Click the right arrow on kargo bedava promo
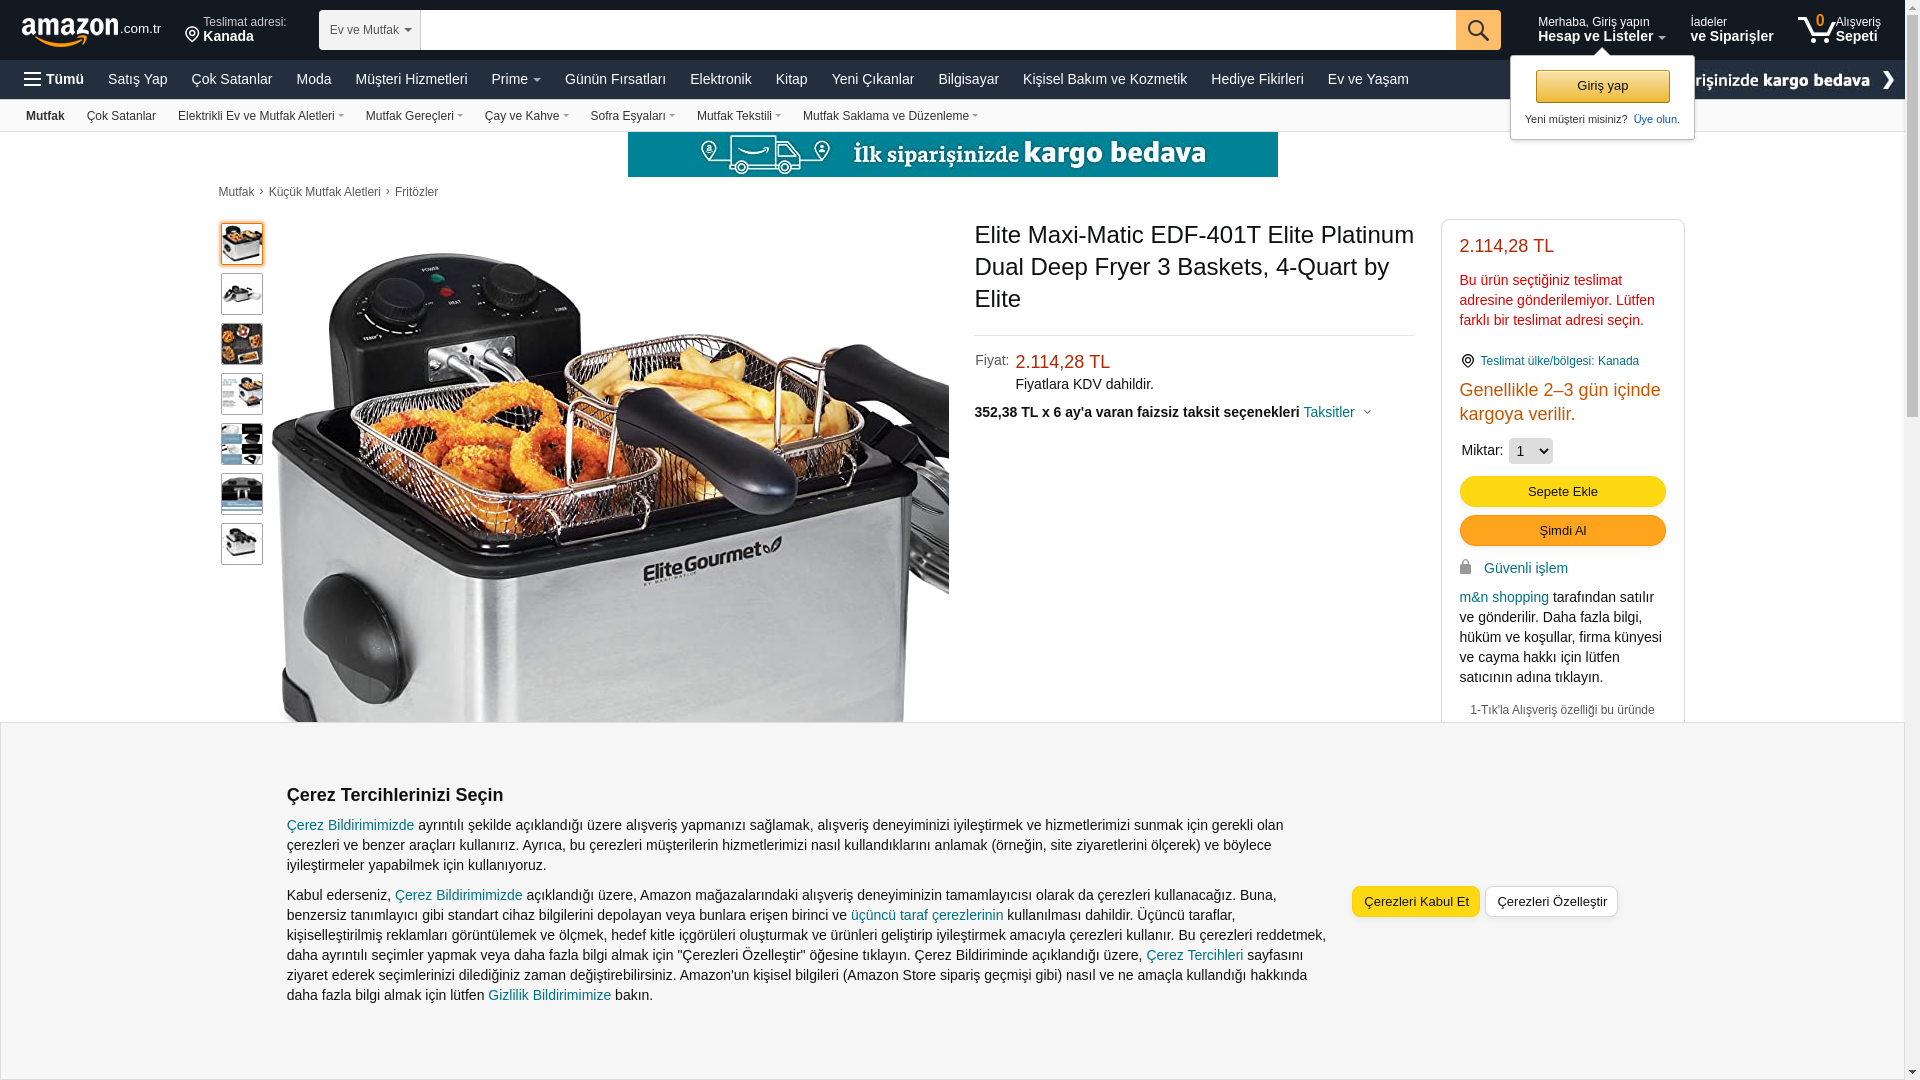The height and width of the screenshot is (1080, 1920). click(1888, 80)
